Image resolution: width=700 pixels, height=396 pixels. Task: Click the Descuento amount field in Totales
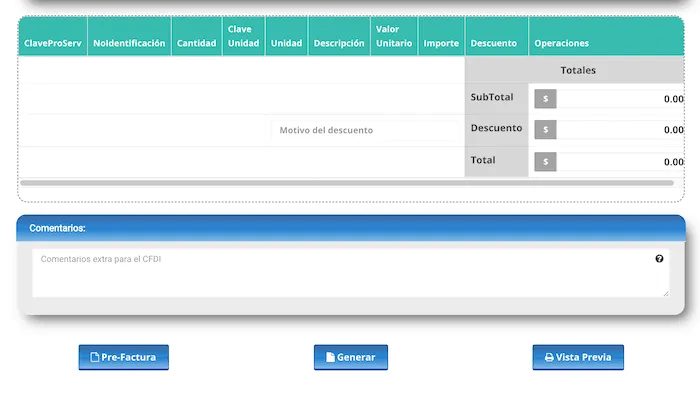(x=620, y=129)
